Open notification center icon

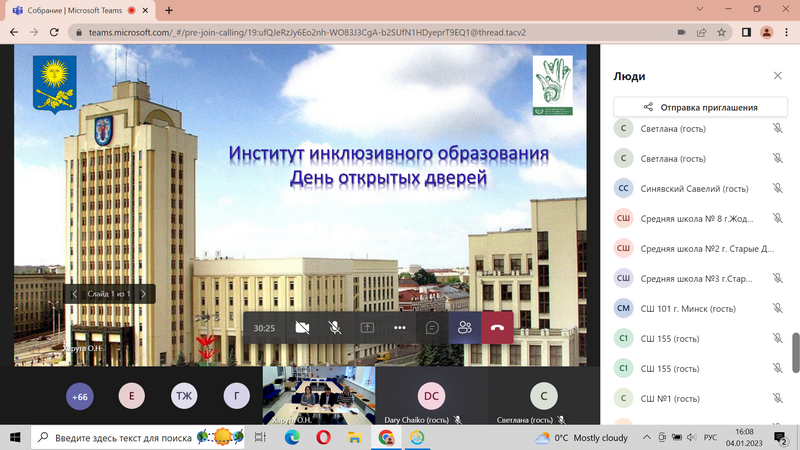click(780, 437)
